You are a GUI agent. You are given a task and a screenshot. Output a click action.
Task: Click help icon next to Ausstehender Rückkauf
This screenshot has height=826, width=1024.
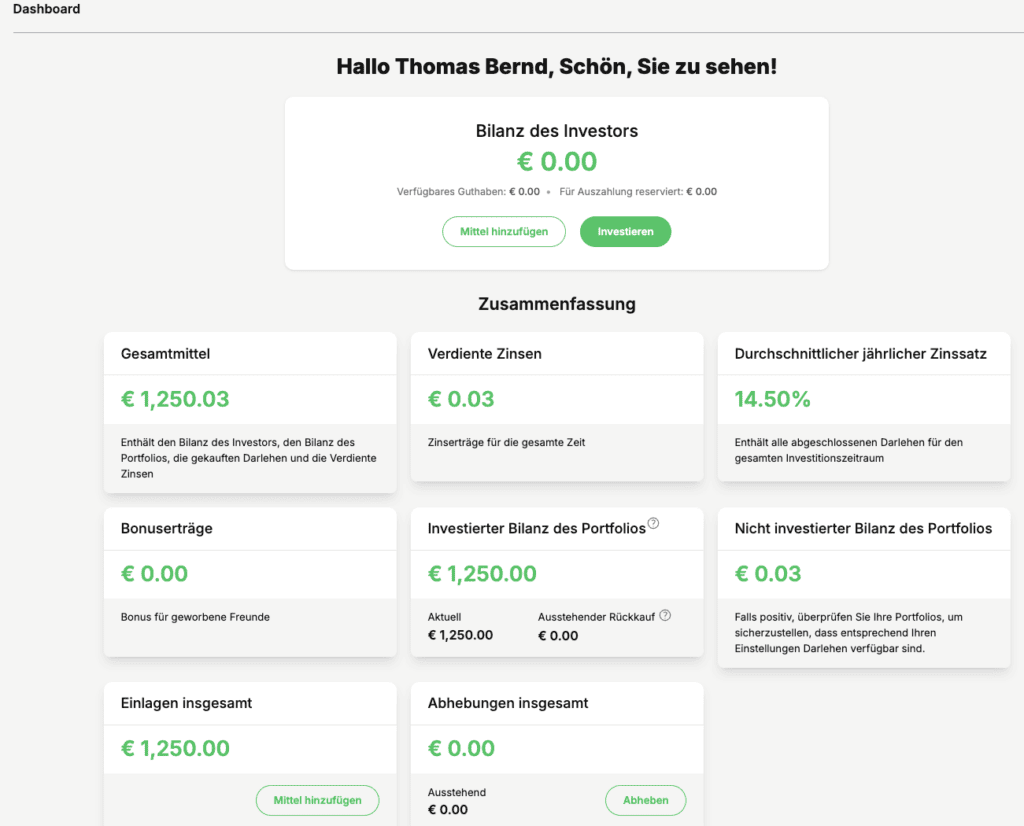coord(665,616)
